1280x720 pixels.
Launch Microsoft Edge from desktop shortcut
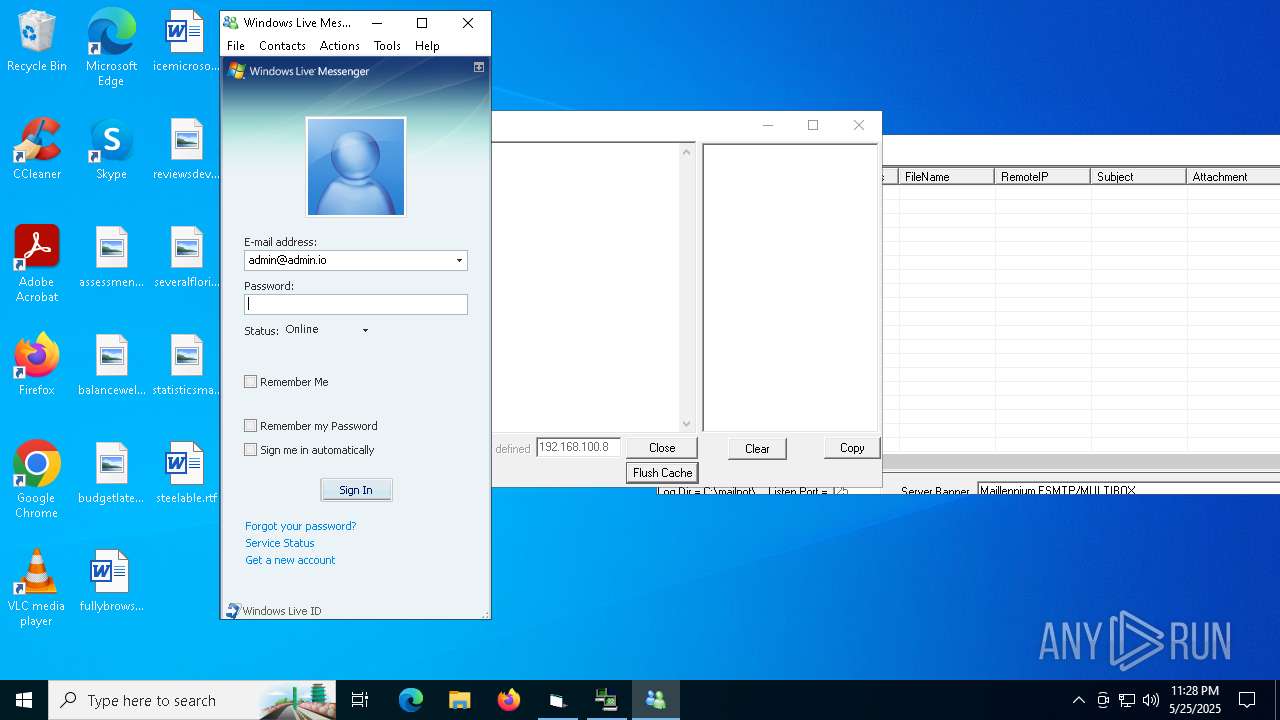tap(111, 47)
